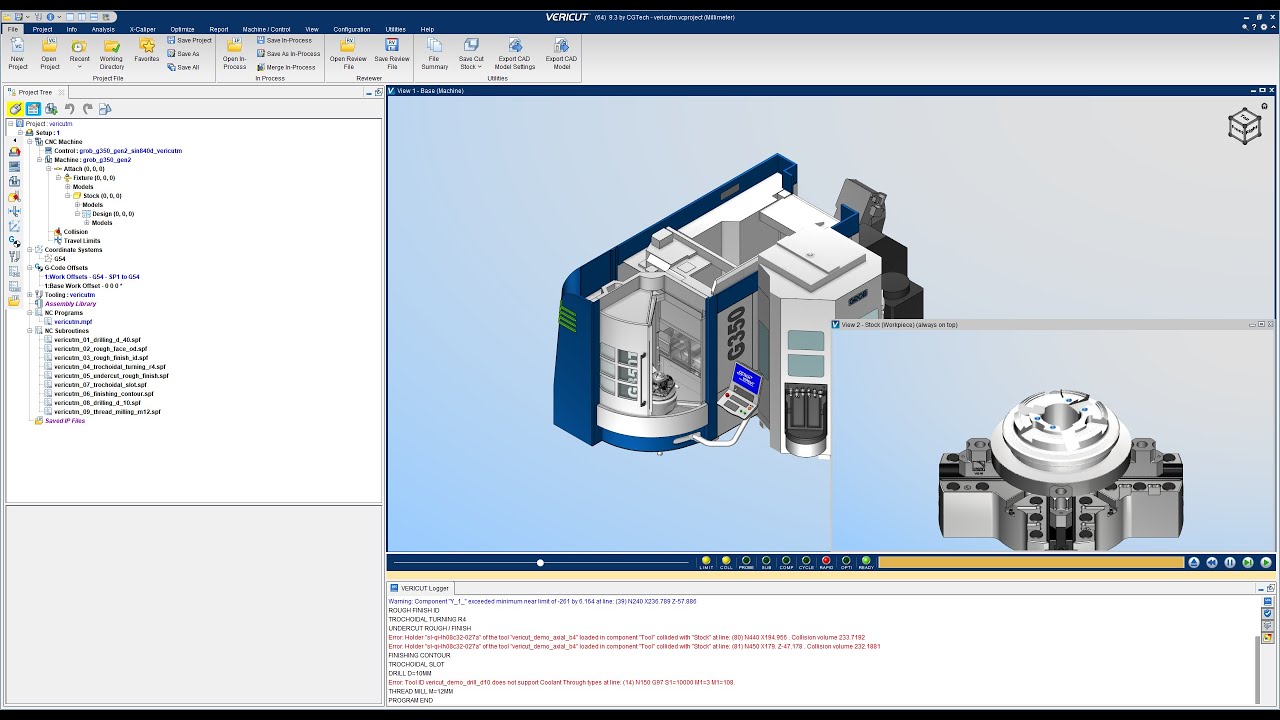Select vericutm.mpf under NC Programs
This screenshot has height=720, width=1280.
point(73,322)
